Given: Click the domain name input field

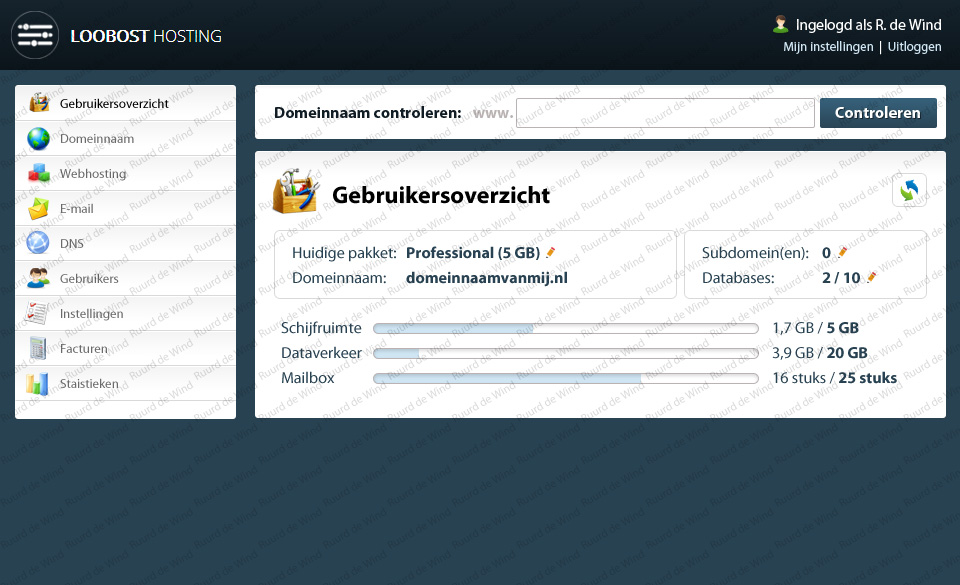Looking at the screenshot, I should click(665, 113).
